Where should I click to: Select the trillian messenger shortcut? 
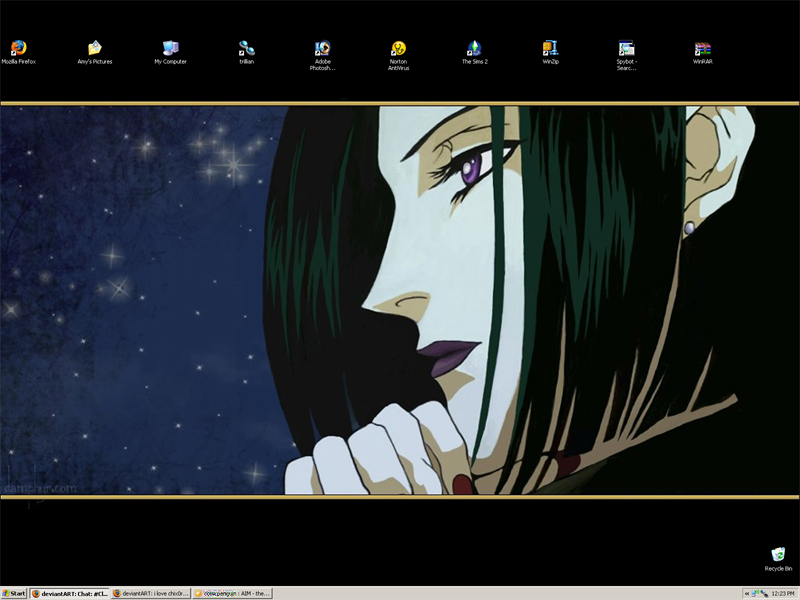click(246, 52)
